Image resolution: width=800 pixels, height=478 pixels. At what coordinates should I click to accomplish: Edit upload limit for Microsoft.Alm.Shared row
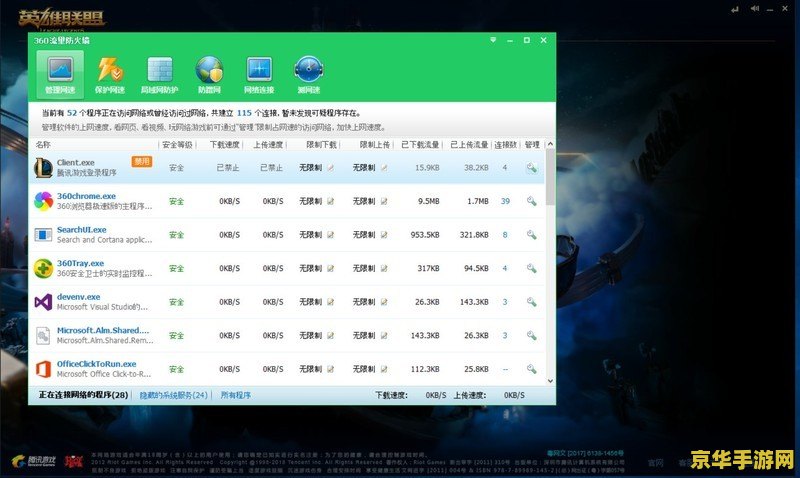[384, 336]
